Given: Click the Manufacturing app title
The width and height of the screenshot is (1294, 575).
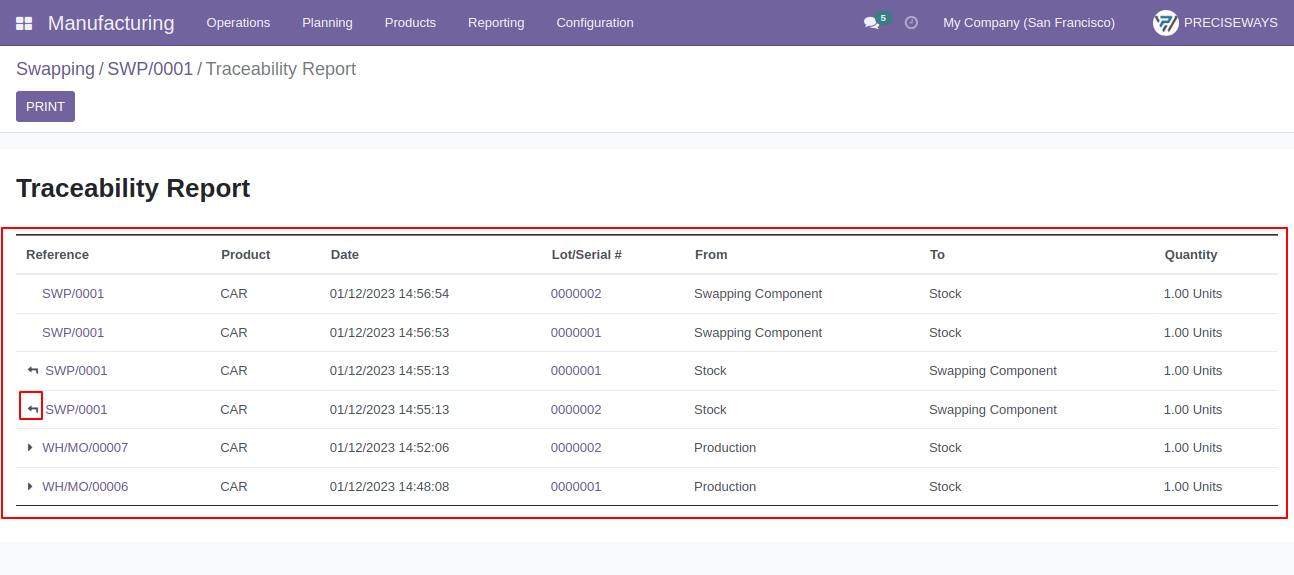Looking at the screenshot, I should click(x=111, y=23).
